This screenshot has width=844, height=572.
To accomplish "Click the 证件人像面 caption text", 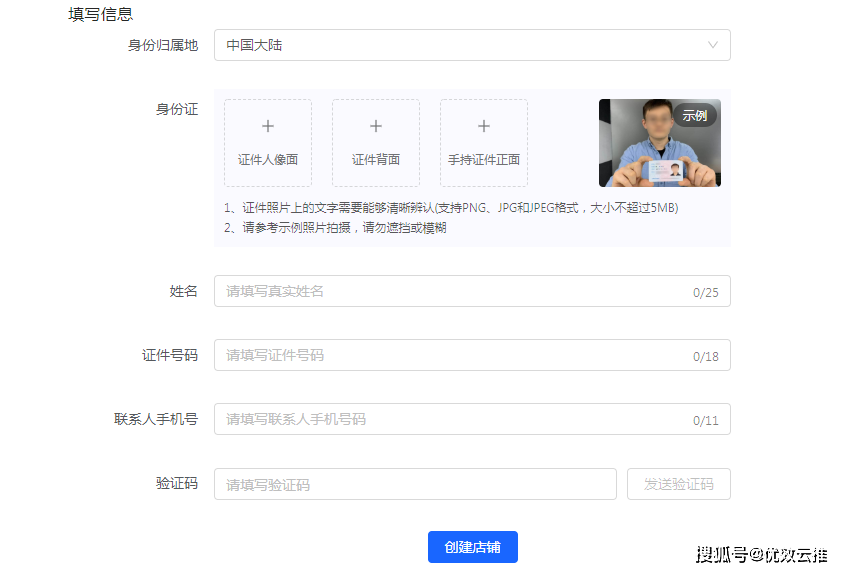I will tap(268, 160).
